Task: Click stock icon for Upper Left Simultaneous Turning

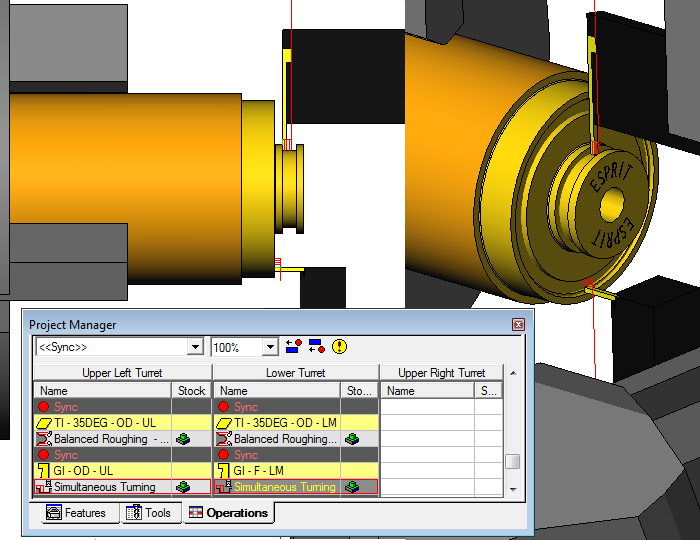Action: [x=183, y=487]
